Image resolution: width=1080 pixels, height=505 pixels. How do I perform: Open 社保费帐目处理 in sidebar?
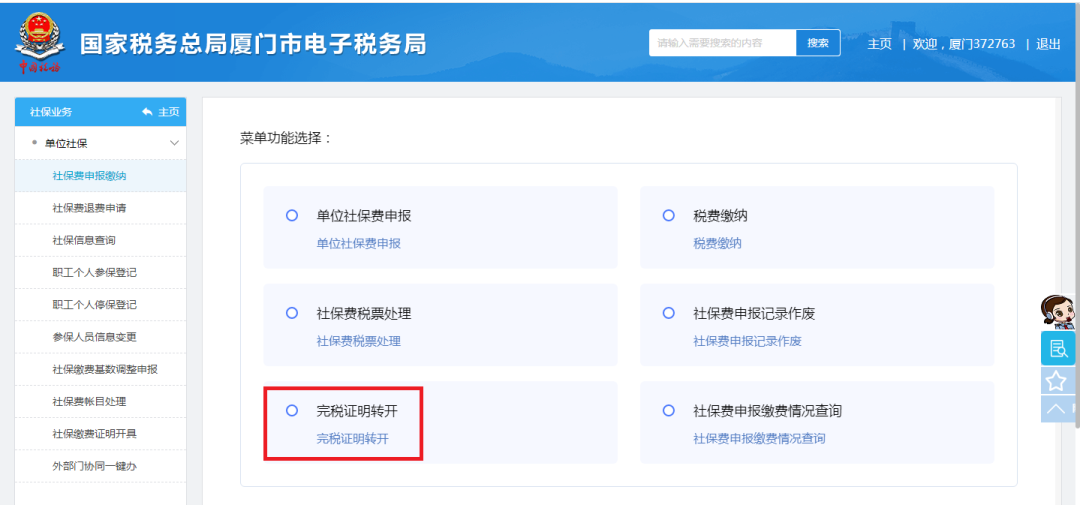tap(101, 402)
